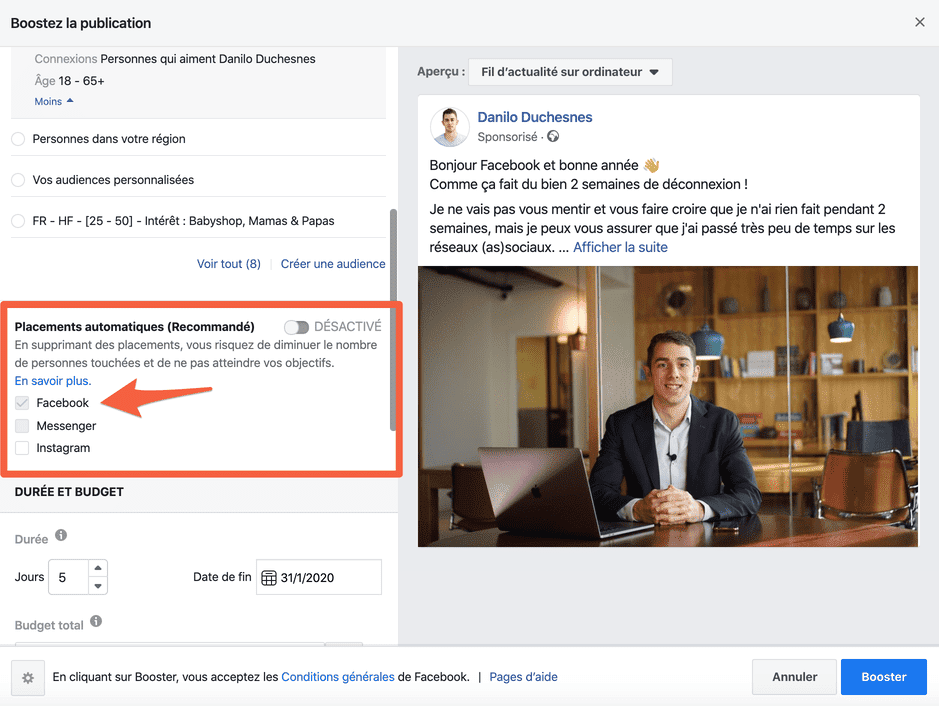Viewport: 939px width, 706px height.
Task: Expand post text with Afficher la suite
Action: (x=620, y=247)
